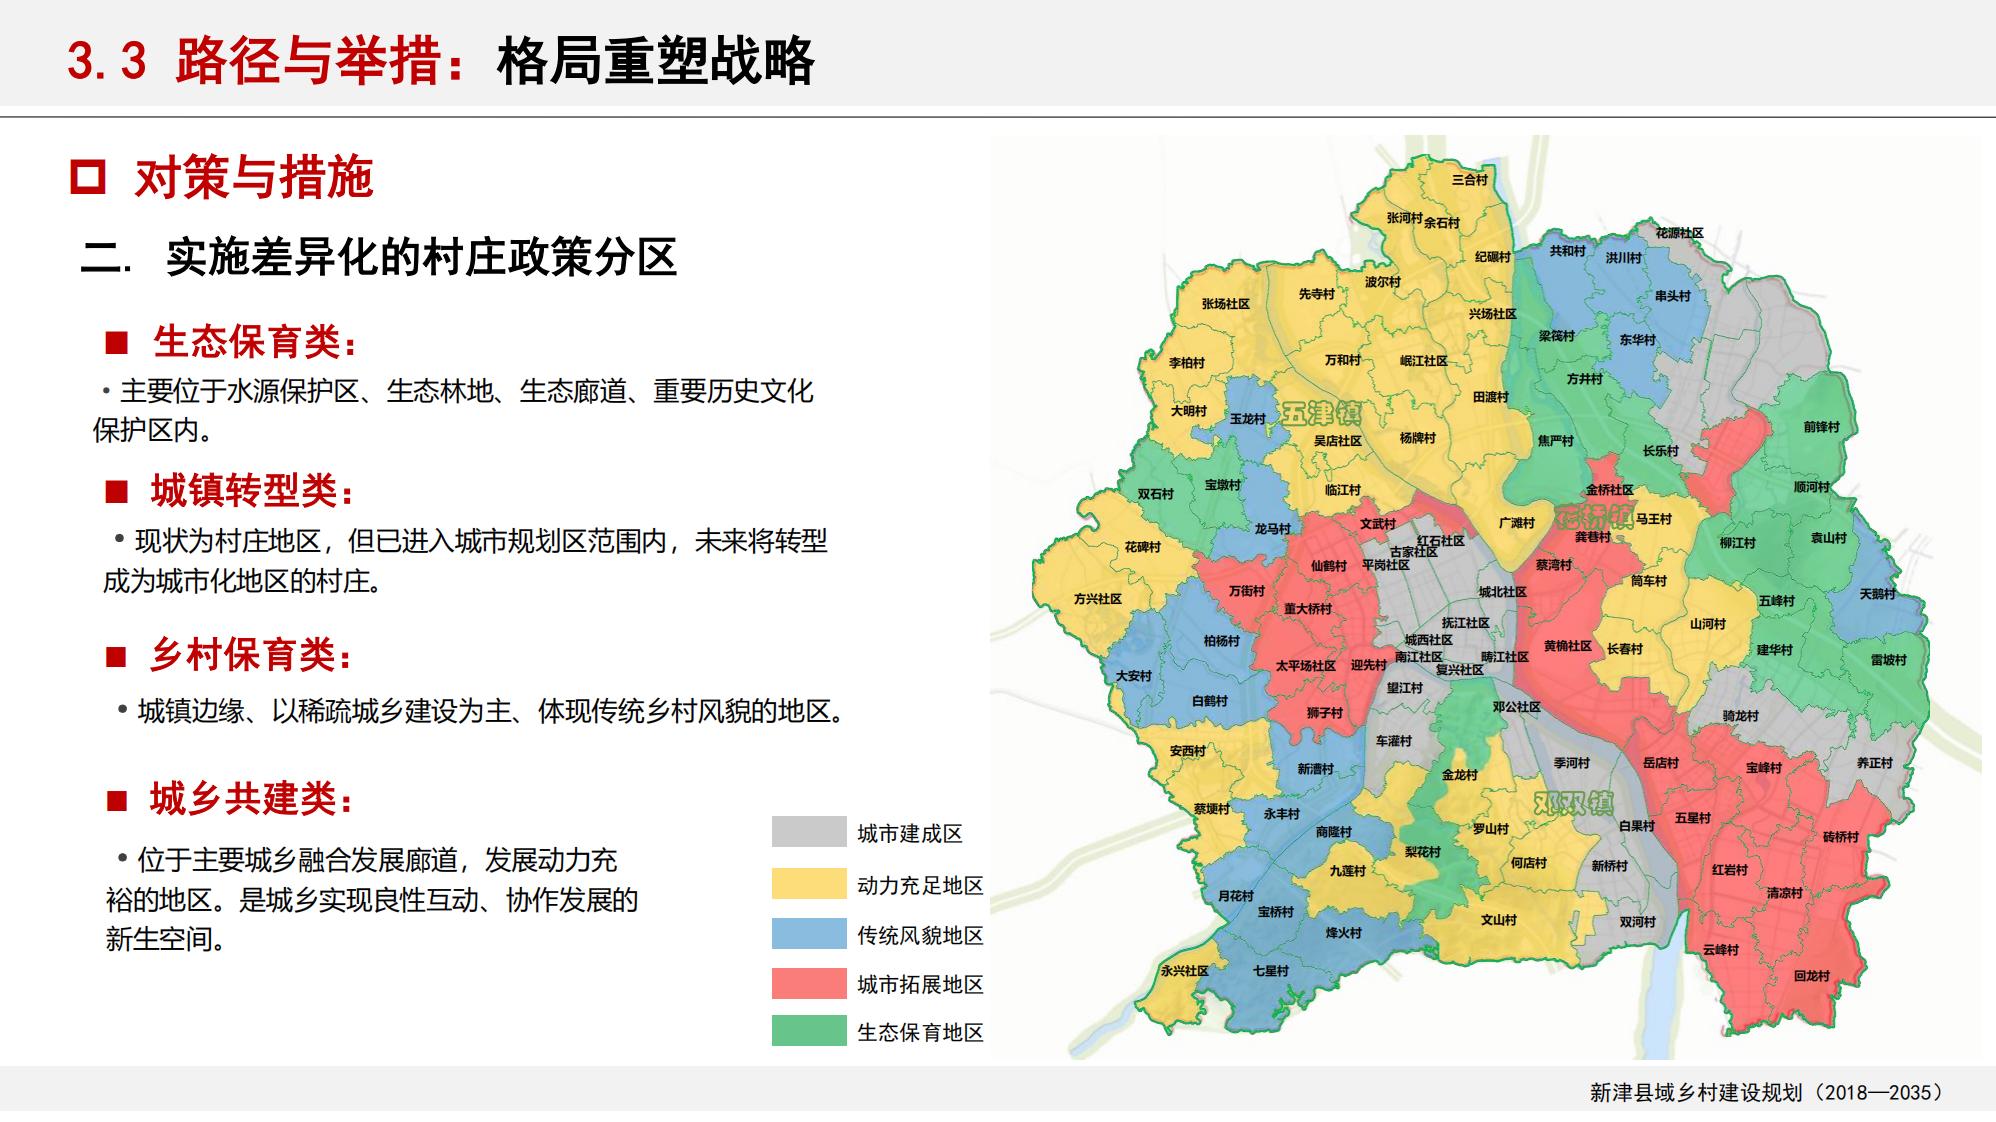Viewport: 1996px width, 1122px height.
Task: Click the 文山村 map label
Action: (1499, 920)
